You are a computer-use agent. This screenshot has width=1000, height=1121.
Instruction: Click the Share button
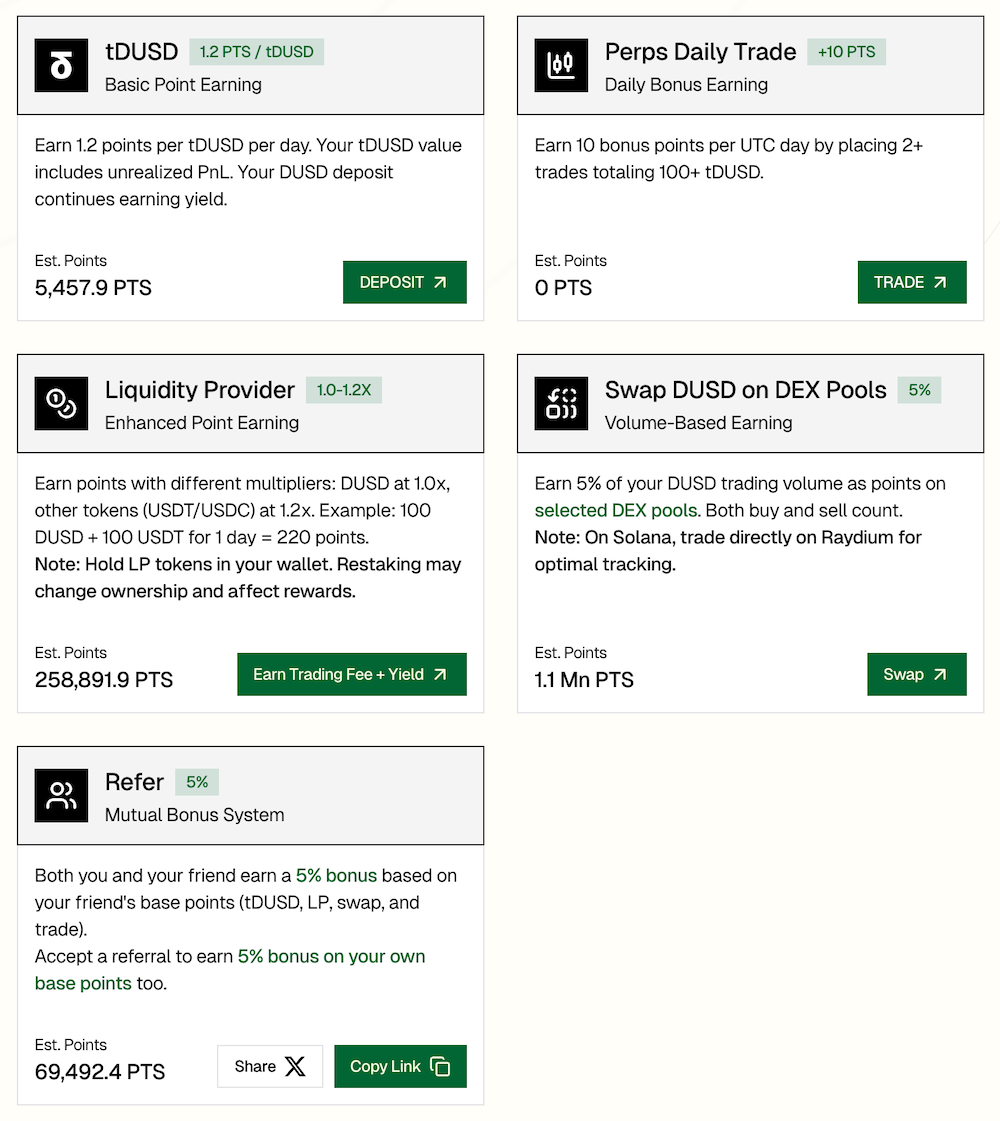point(270,1066)
